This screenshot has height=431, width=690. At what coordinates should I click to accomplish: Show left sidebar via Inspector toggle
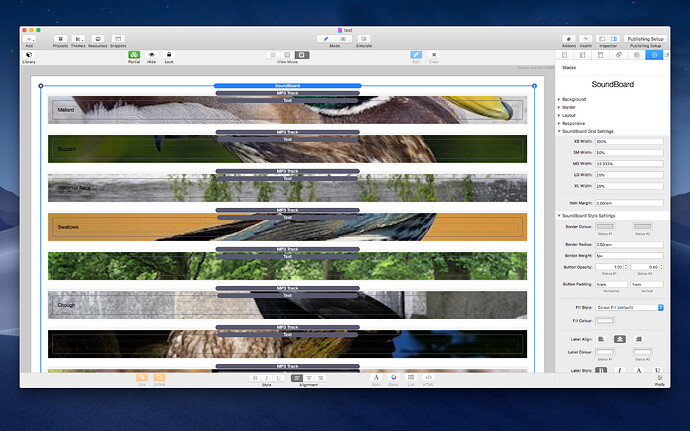(602, 39)
